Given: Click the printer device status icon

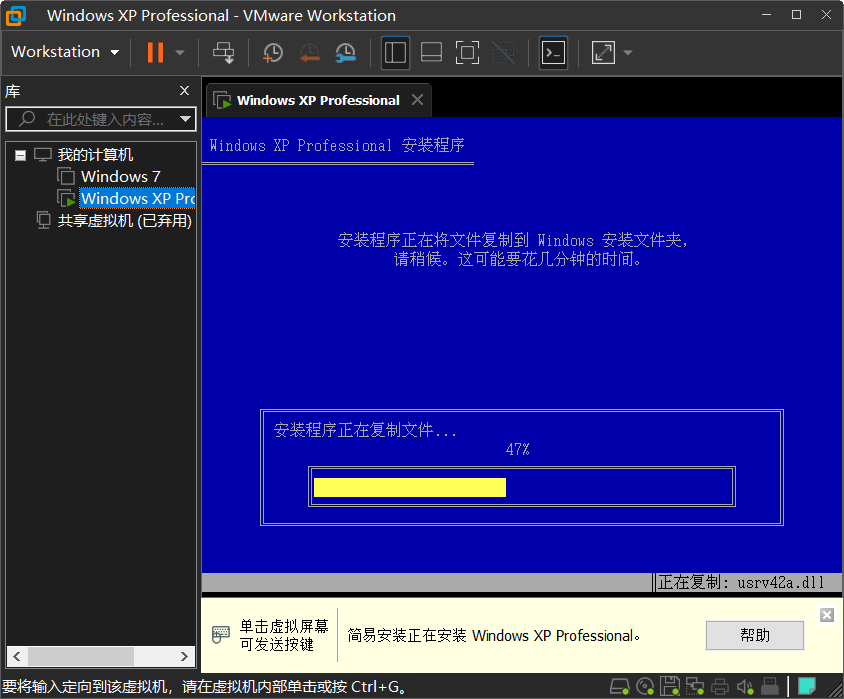Looking at the screenshot, I should click(x=721, y=687).
